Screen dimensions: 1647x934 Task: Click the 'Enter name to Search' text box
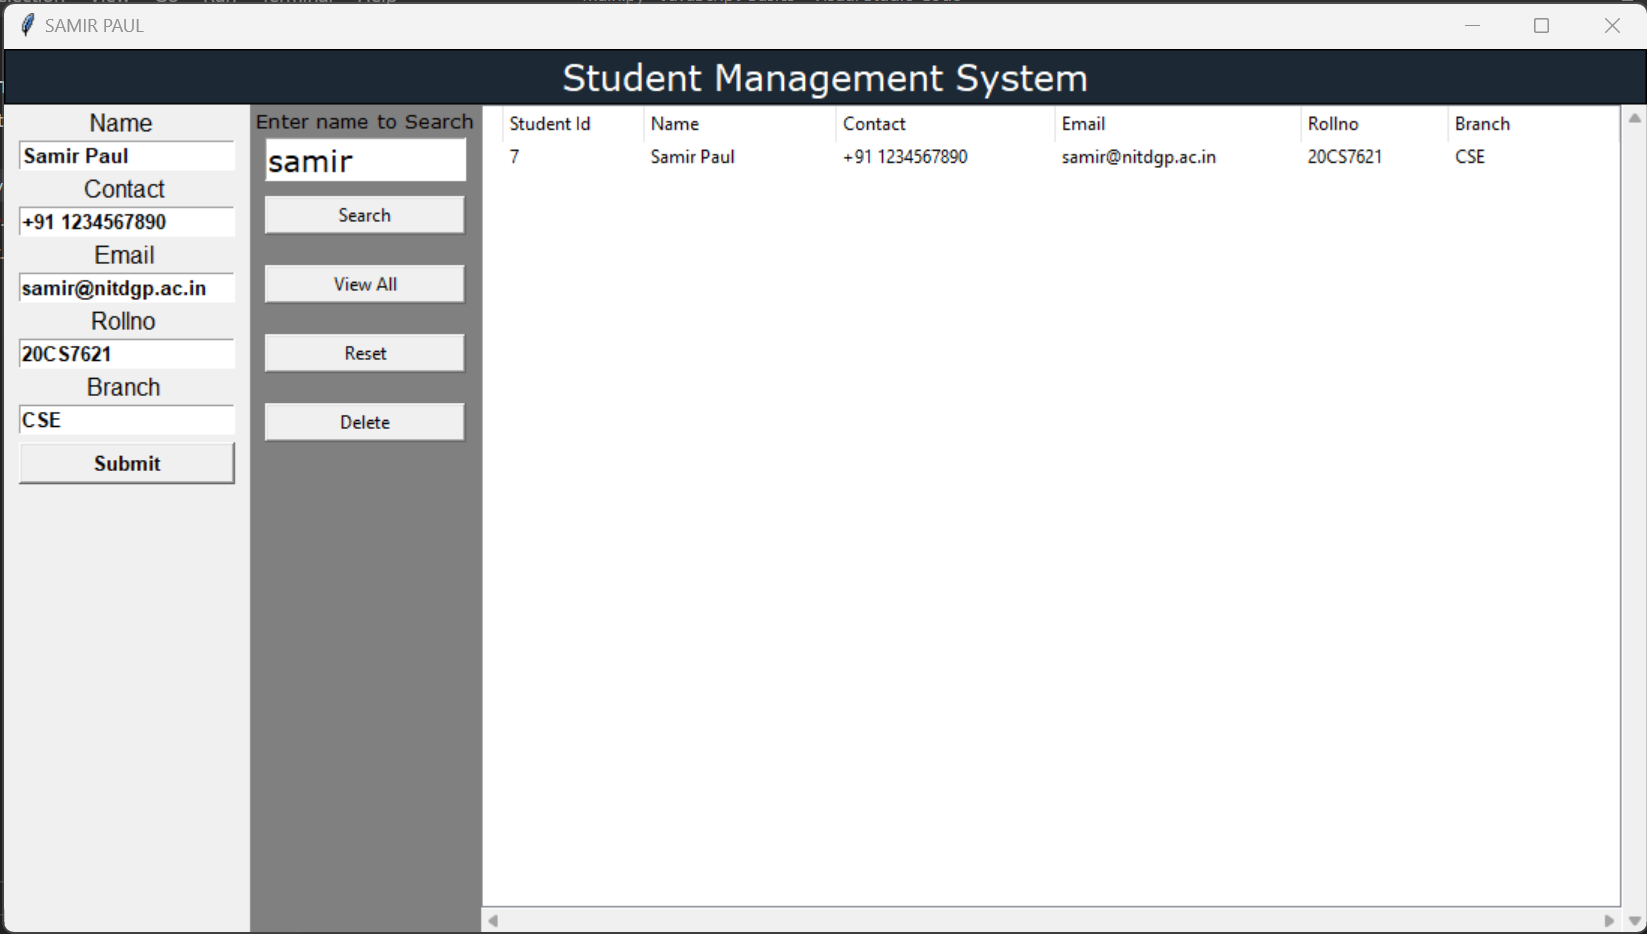[364, 160]
